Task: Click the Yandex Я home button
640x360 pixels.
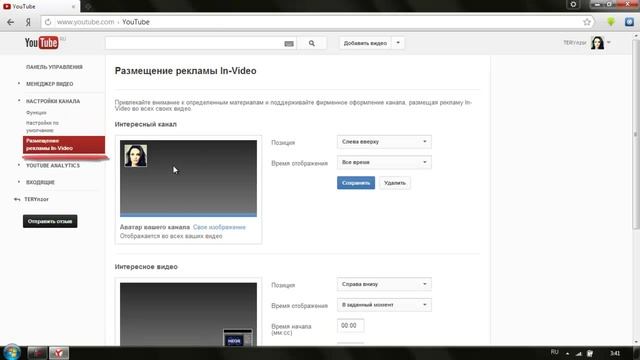Action: (28, 22)
